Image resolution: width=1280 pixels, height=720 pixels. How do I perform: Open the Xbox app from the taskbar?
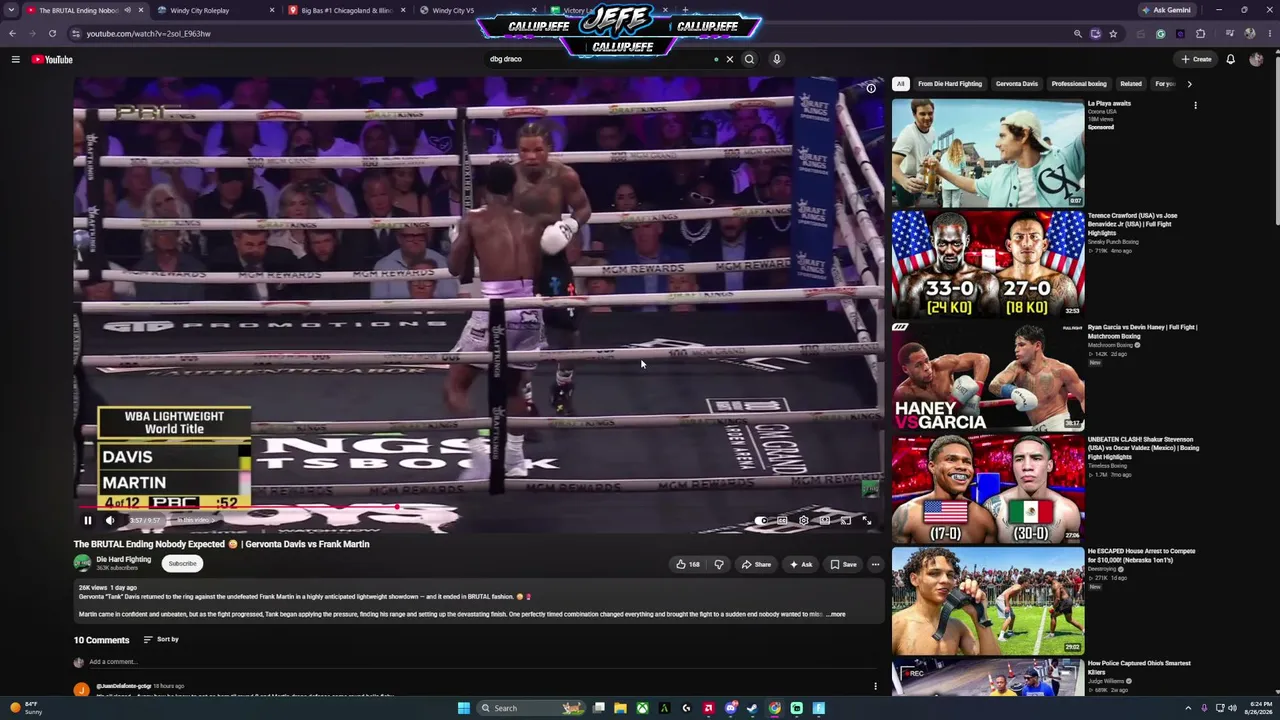pyautogui.click(x=642, y=708)
